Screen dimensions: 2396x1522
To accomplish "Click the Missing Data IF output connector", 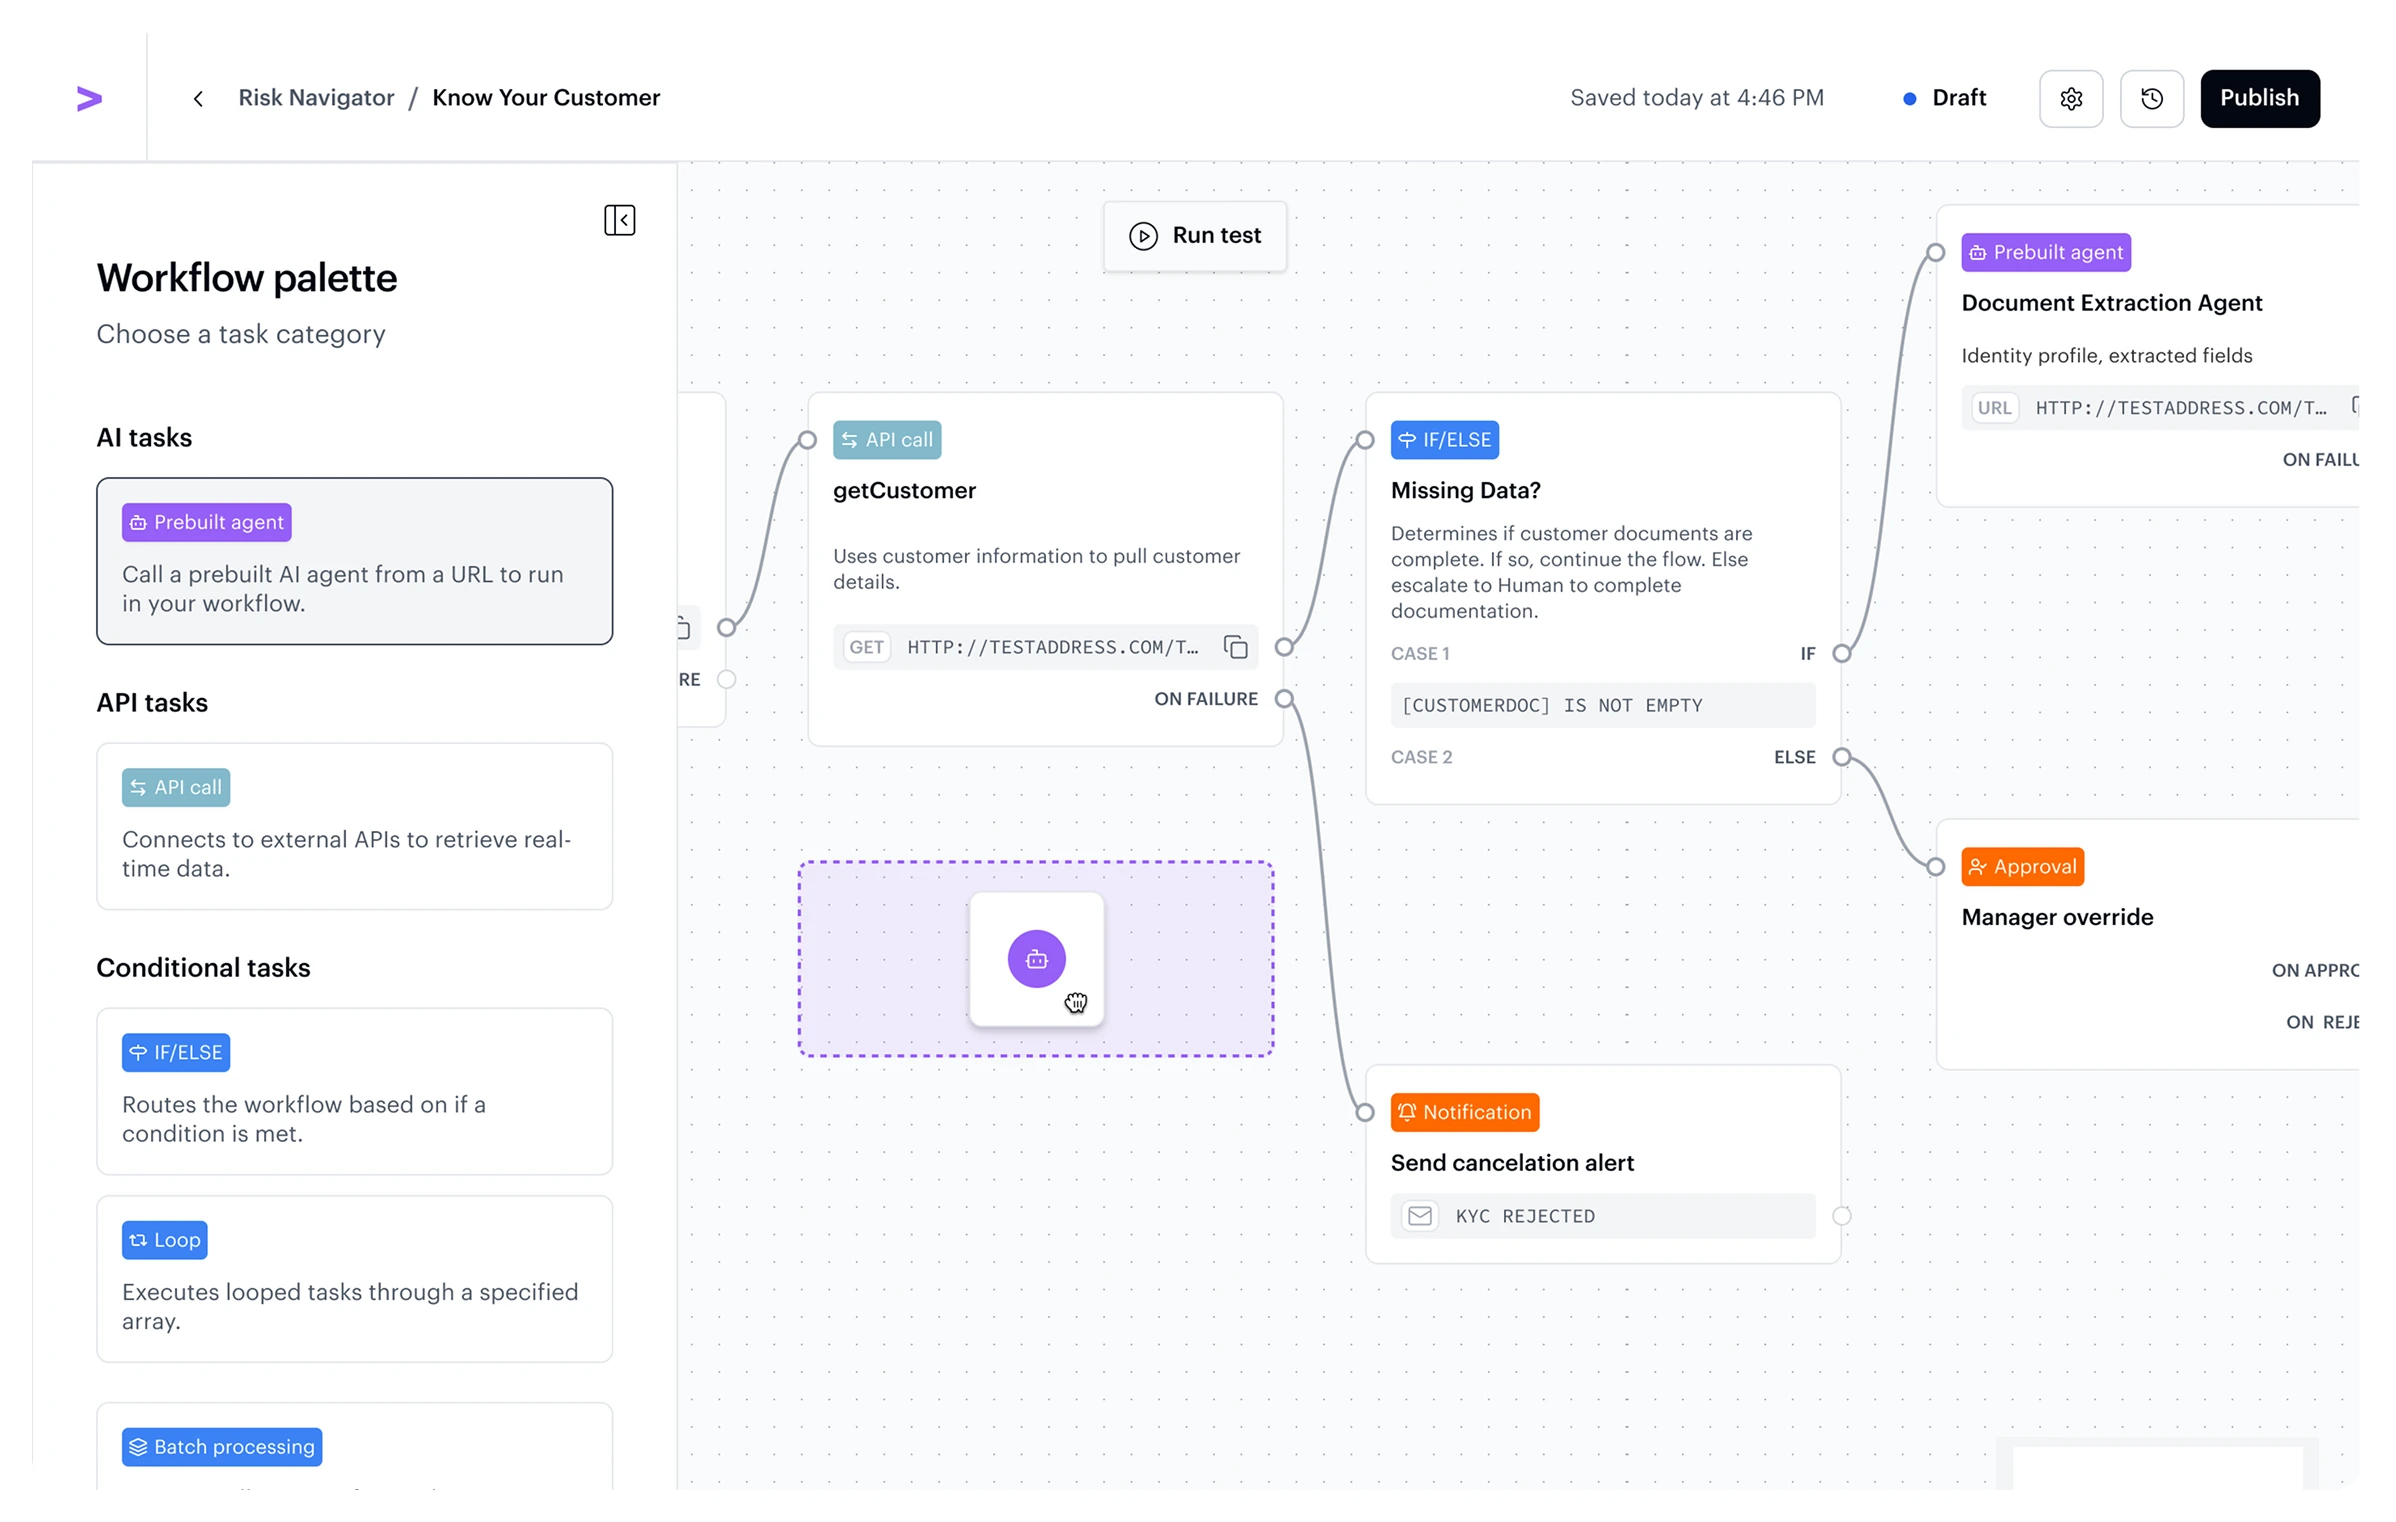I will pyautogui.click(x=1841, y=653).
